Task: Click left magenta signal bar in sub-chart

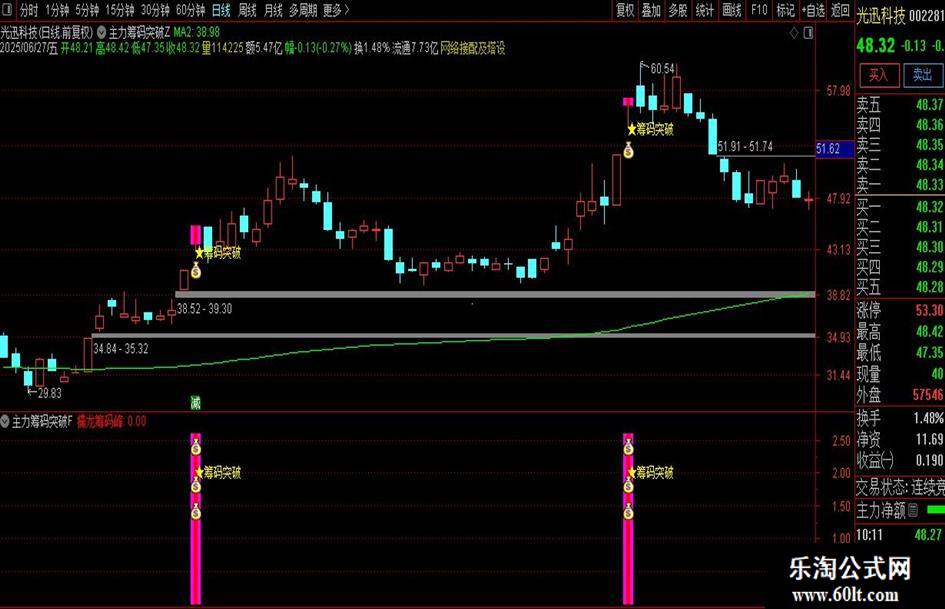Action: click(196, 519)
